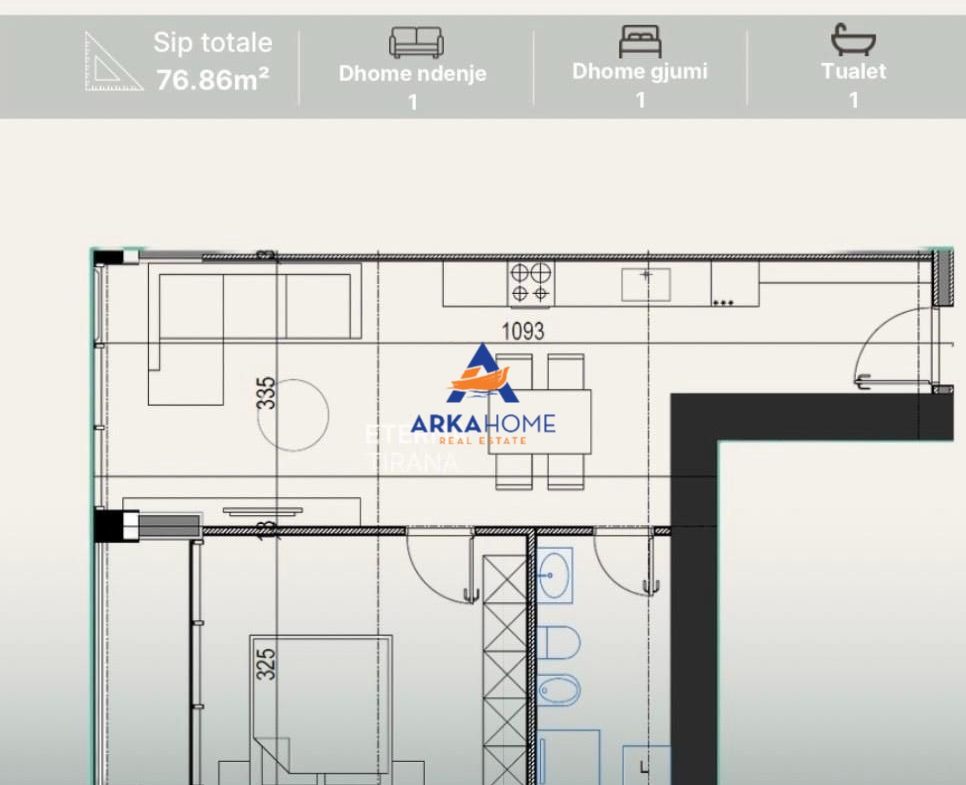This screenshot has width=966, height=785.
Task: Click the triangle ruler area icon
Action: coord(113,62)
